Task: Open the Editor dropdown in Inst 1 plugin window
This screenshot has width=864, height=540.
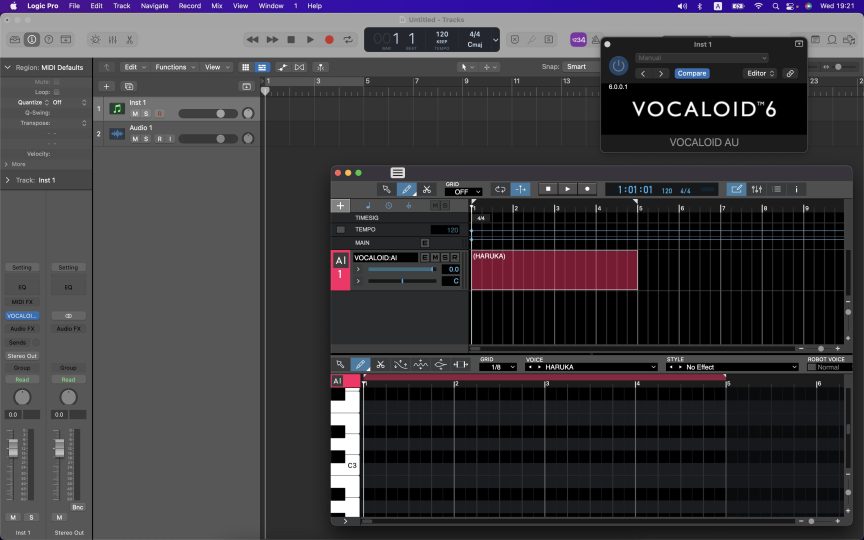Action: tap(760, 73)
